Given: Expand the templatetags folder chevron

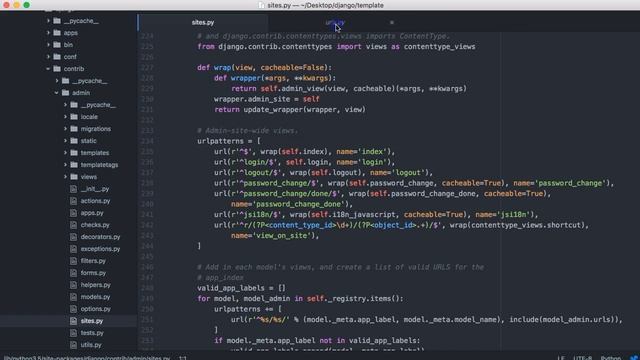Looking at the screenshot, I should click(x=65, y=164).
